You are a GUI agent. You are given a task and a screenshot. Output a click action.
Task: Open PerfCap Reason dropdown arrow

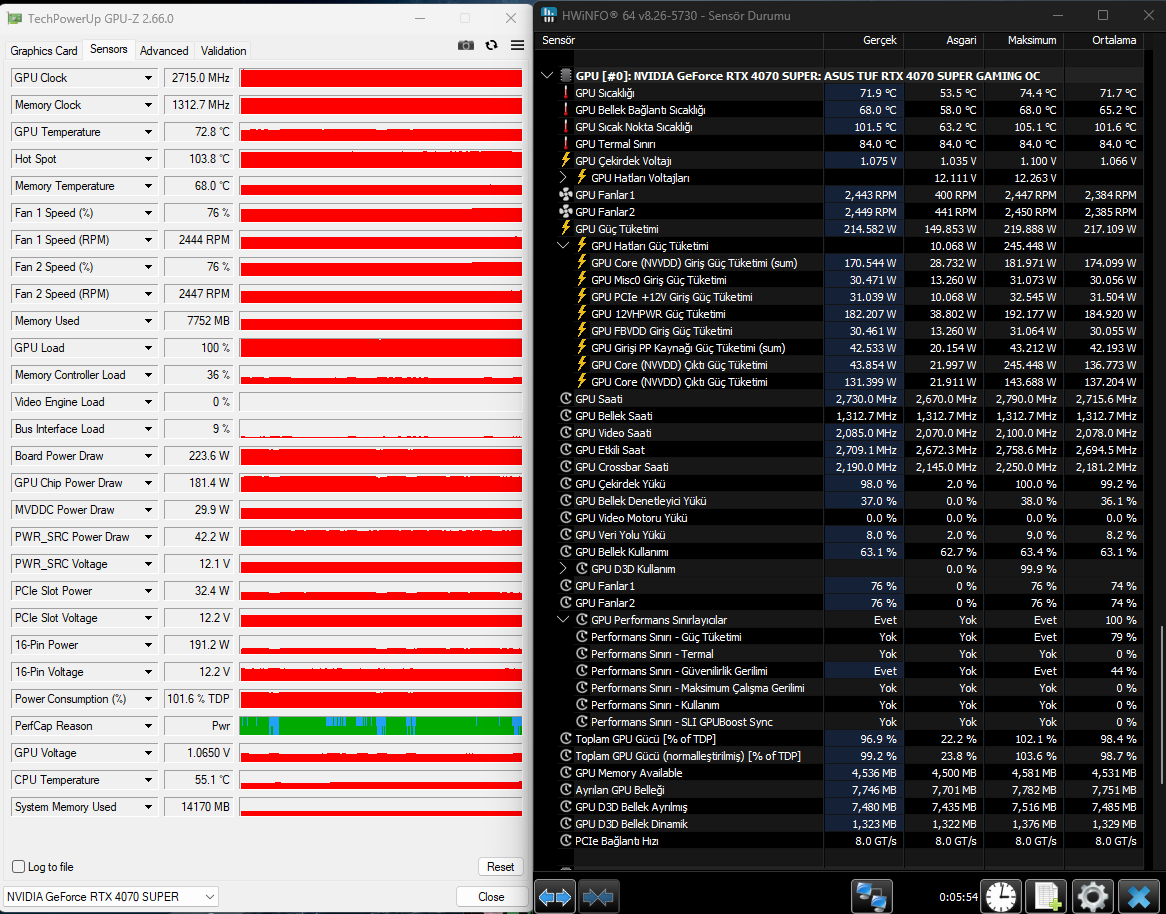[x=148, y=726]
